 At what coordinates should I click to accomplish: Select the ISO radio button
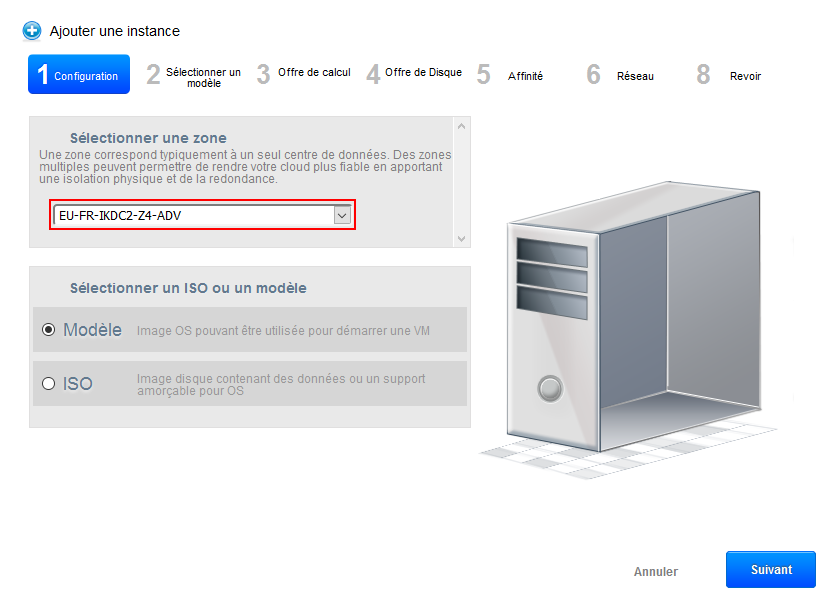click(48, 384)
